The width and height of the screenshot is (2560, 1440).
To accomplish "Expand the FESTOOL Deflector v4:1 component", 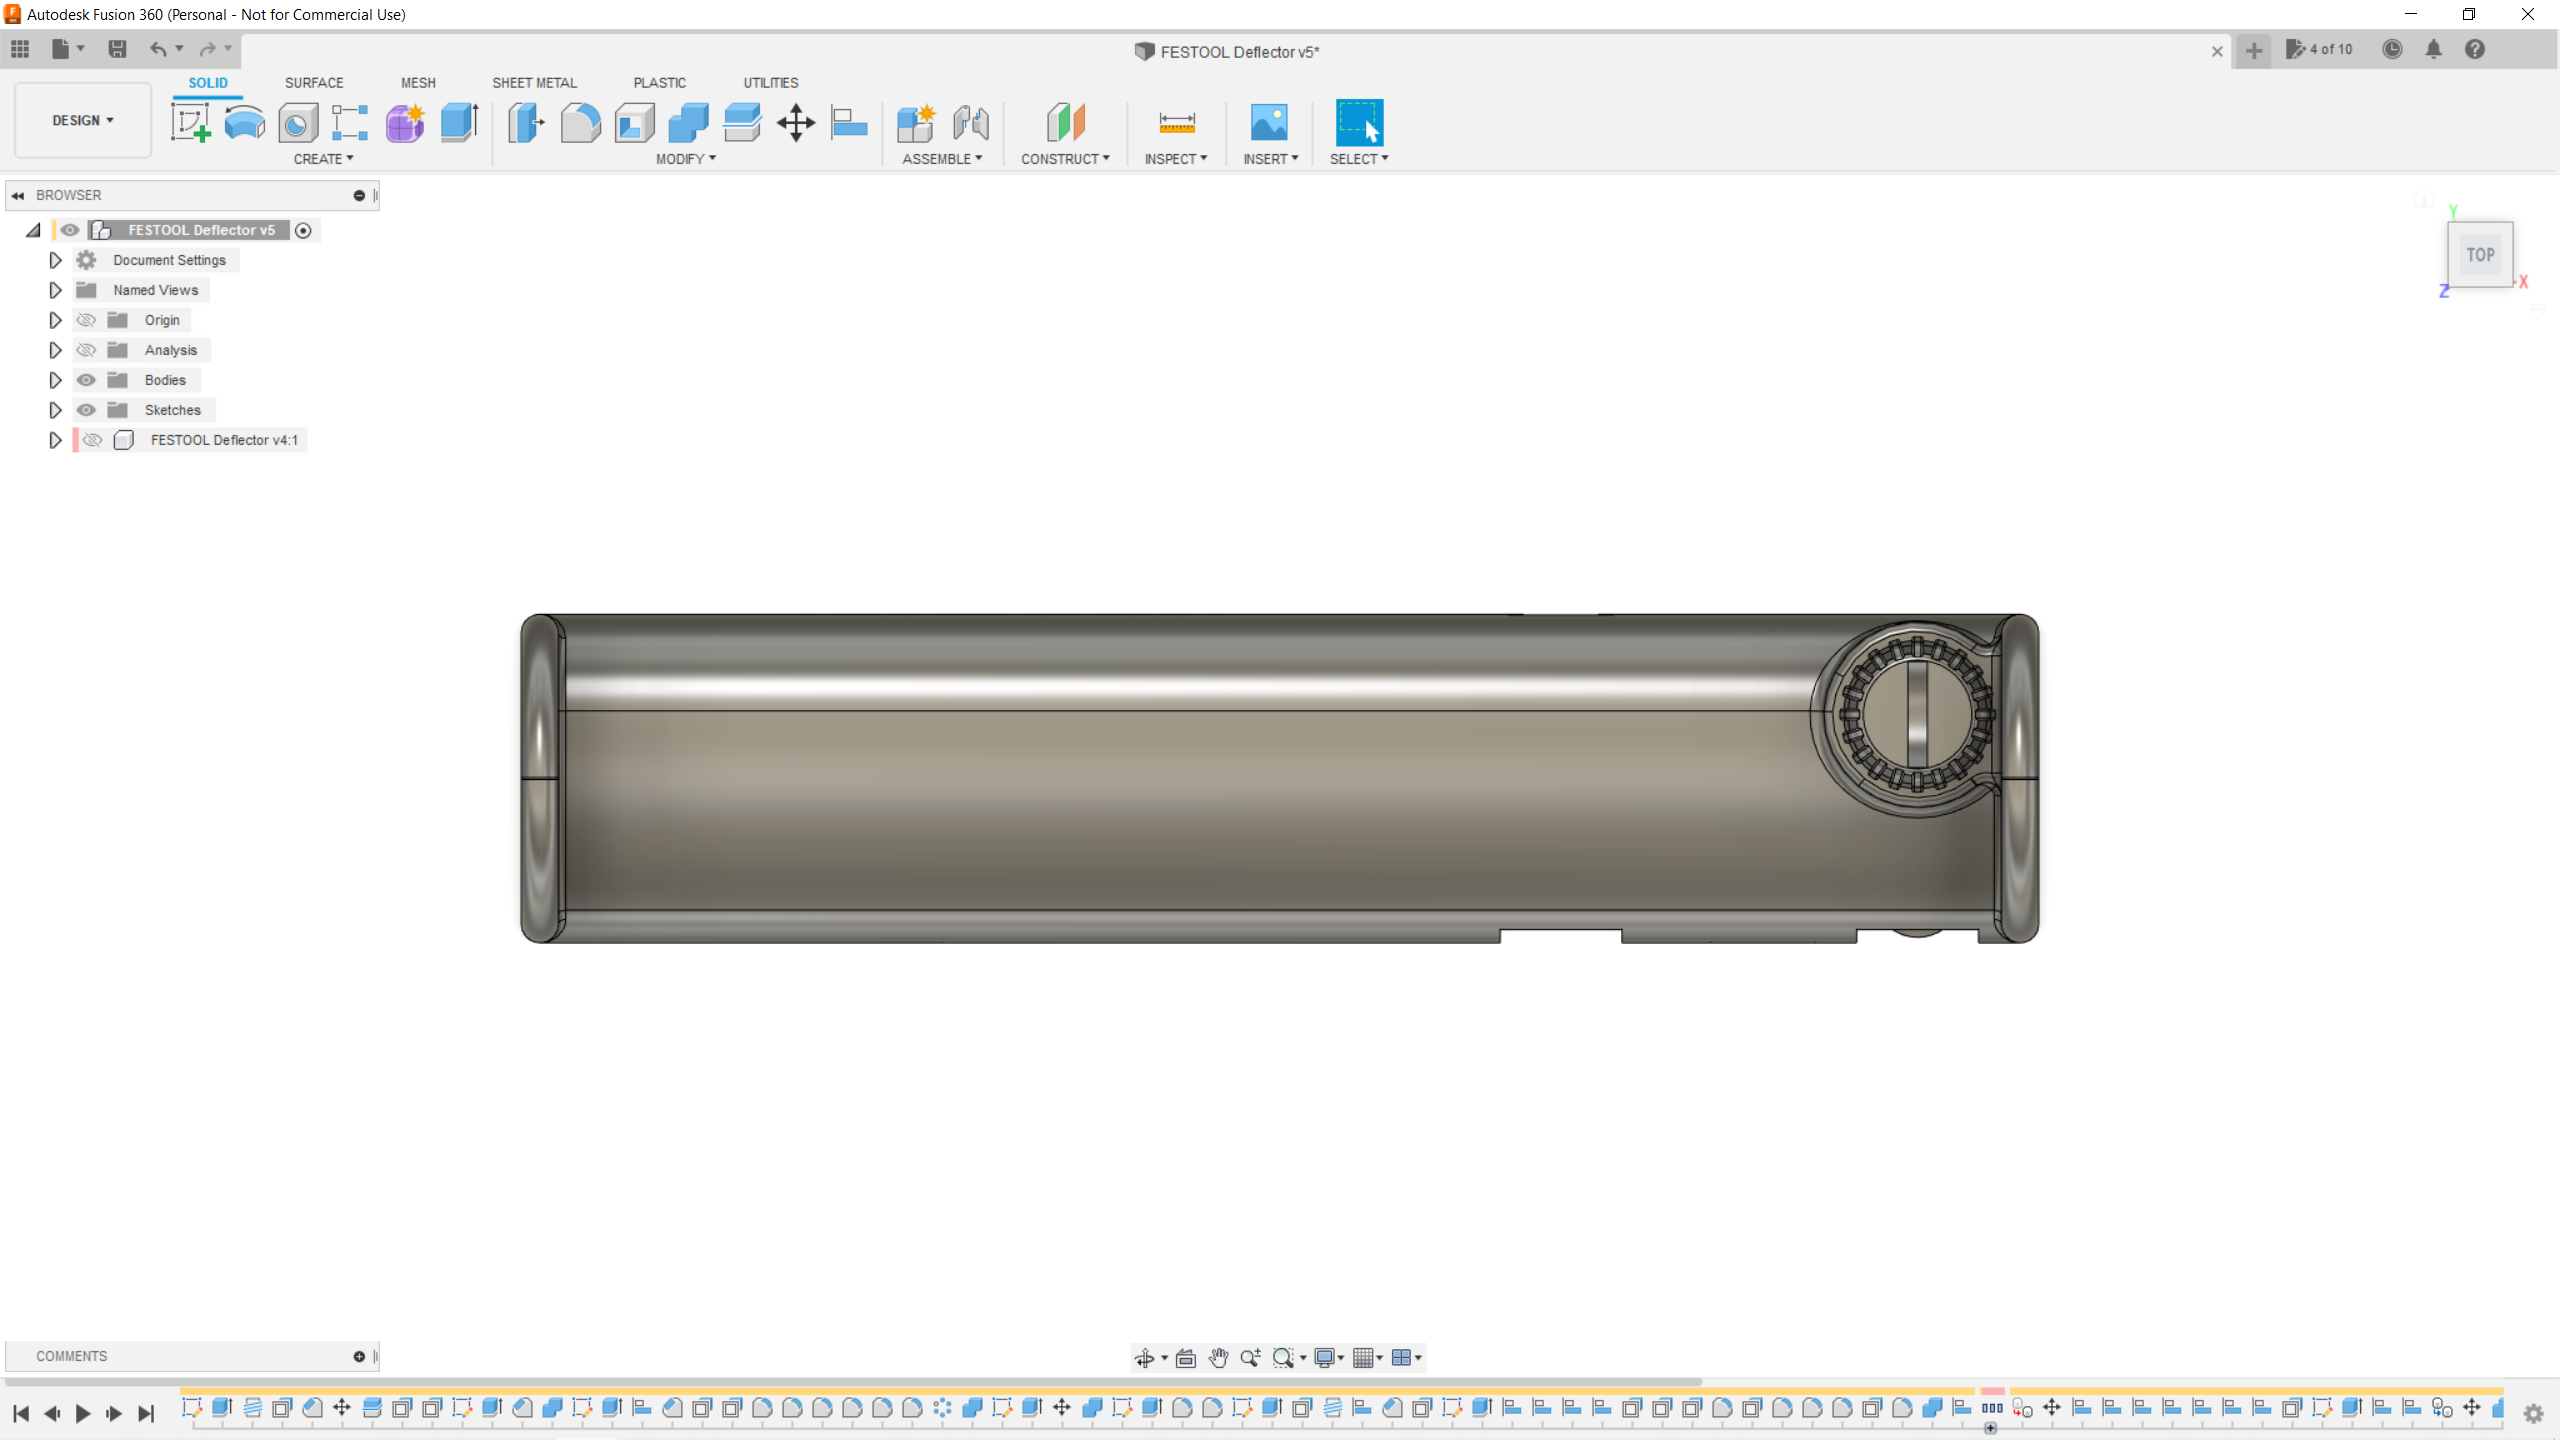I will click(55, 440).
